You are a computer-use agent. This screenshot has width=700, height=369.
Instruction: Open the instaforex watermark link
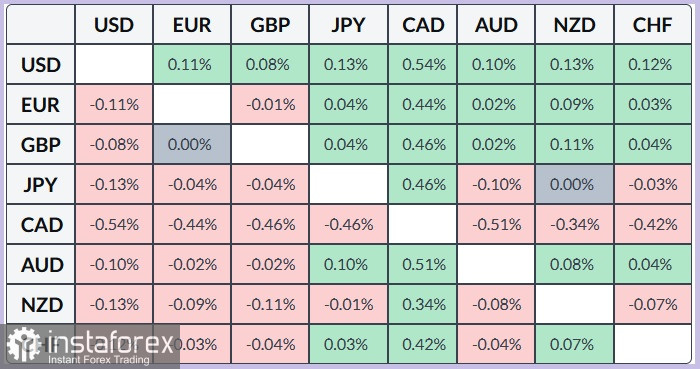coord(90,346)
